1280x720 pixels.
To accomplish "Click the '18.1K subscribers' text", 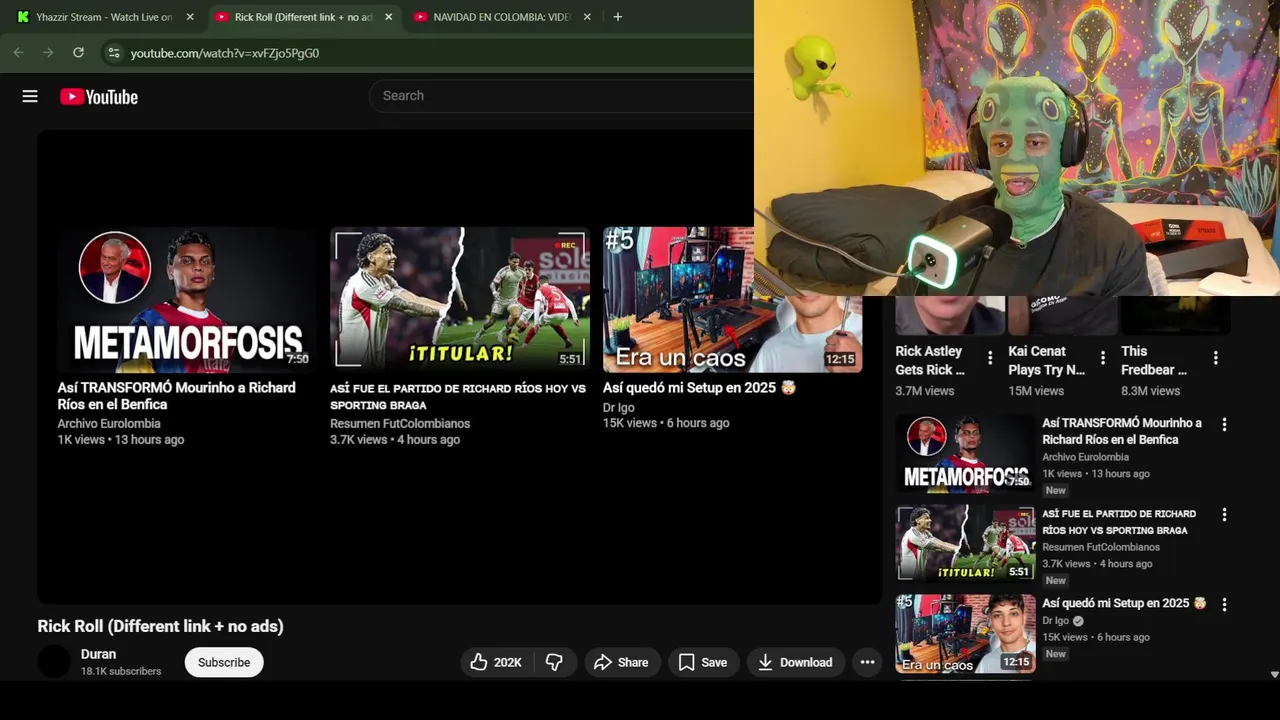I will pos(121,671).
